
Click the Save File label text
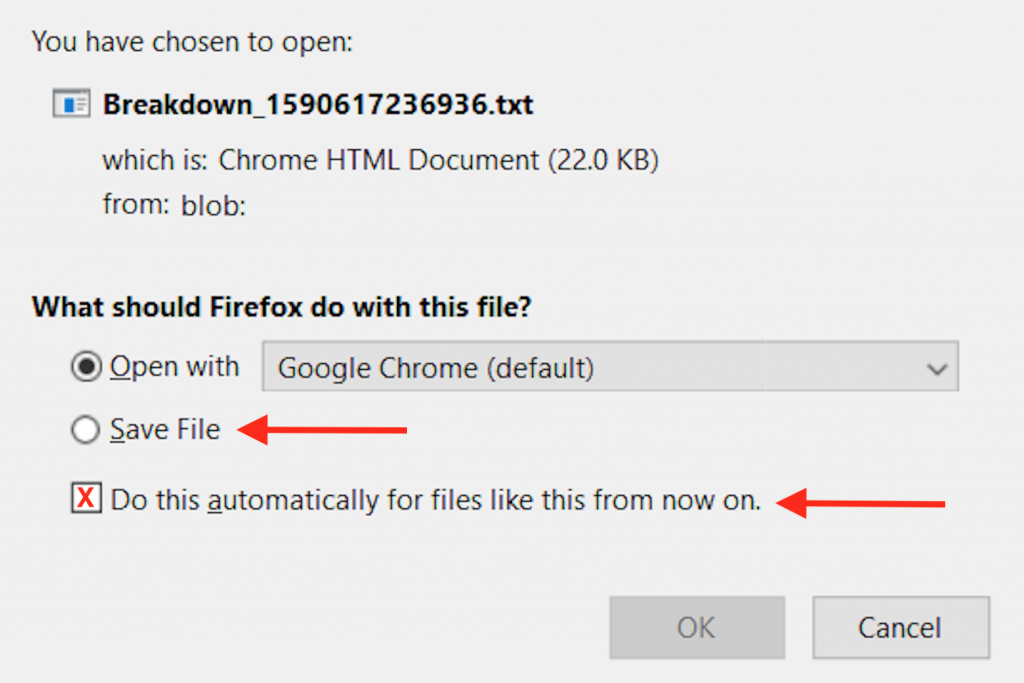[x=165, y=430]
